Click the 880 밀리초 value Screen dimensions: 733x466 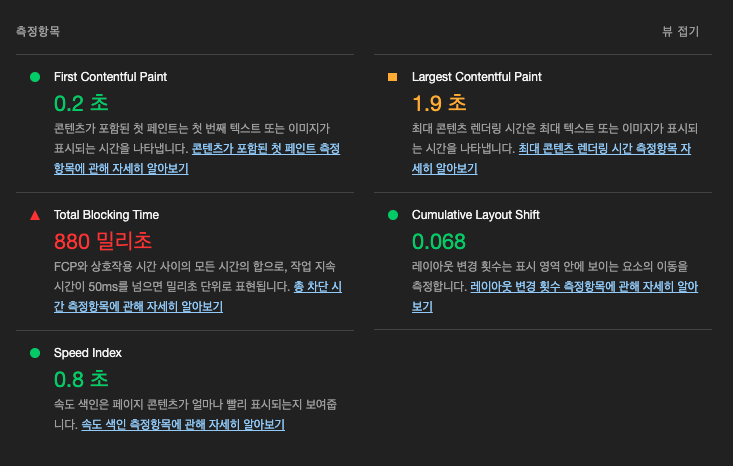(103, 241)
